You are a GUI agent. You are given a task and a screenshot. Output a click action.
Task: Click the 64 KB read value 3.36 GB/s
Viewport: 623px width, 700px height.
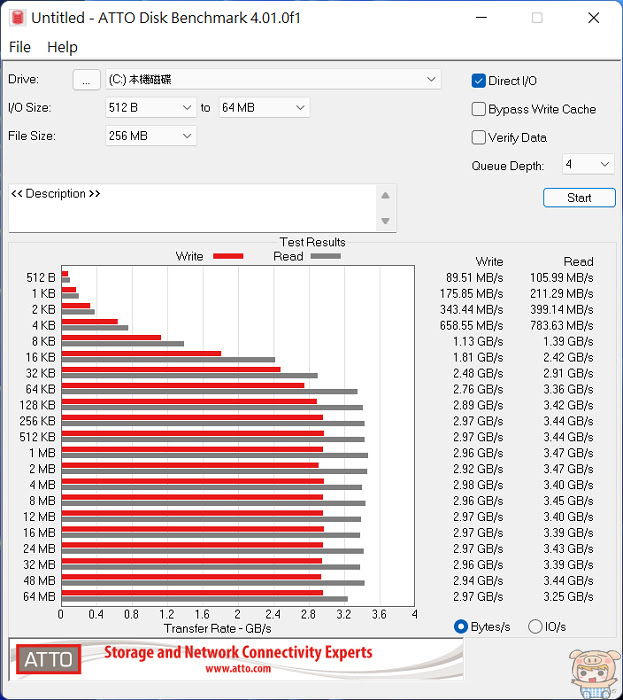(x=568, y=389)
